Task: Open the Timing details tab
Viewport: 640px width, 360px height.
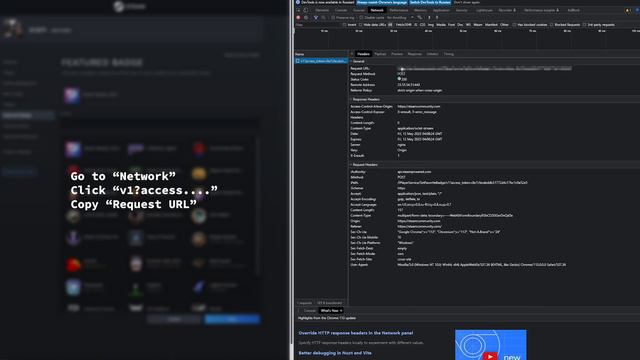Action: coord(449,54)
